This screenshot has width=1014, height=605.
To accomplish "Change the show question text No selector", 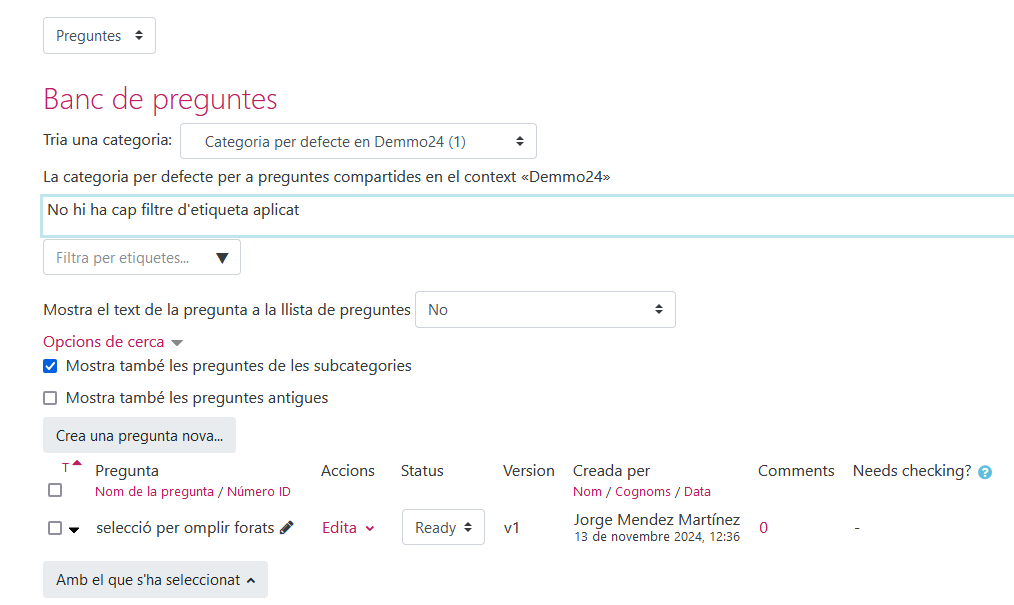I will [545, 310].
